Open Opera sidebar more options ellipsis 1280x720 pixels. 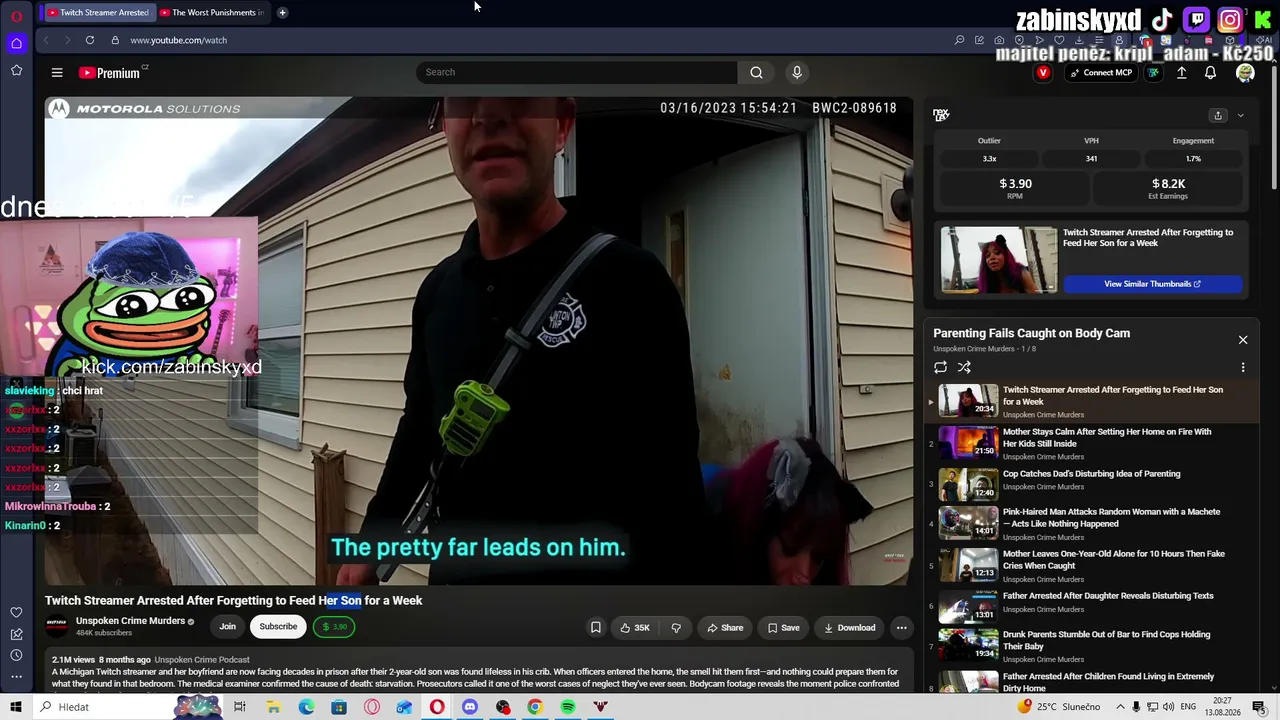coord(16,677)
